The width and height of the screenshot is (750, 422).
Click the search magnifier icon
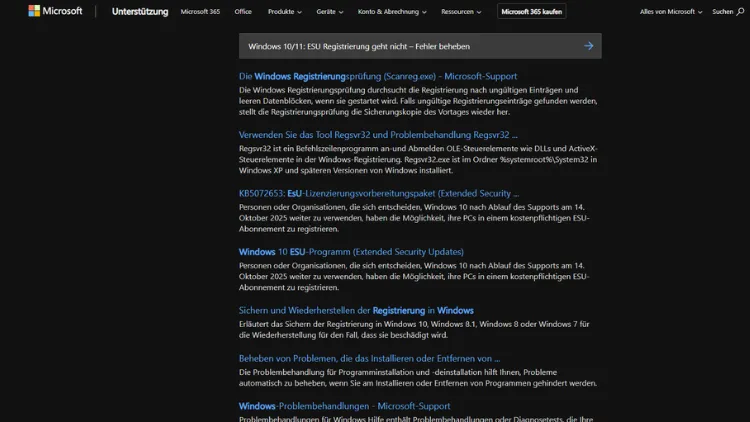pos(740,11)
